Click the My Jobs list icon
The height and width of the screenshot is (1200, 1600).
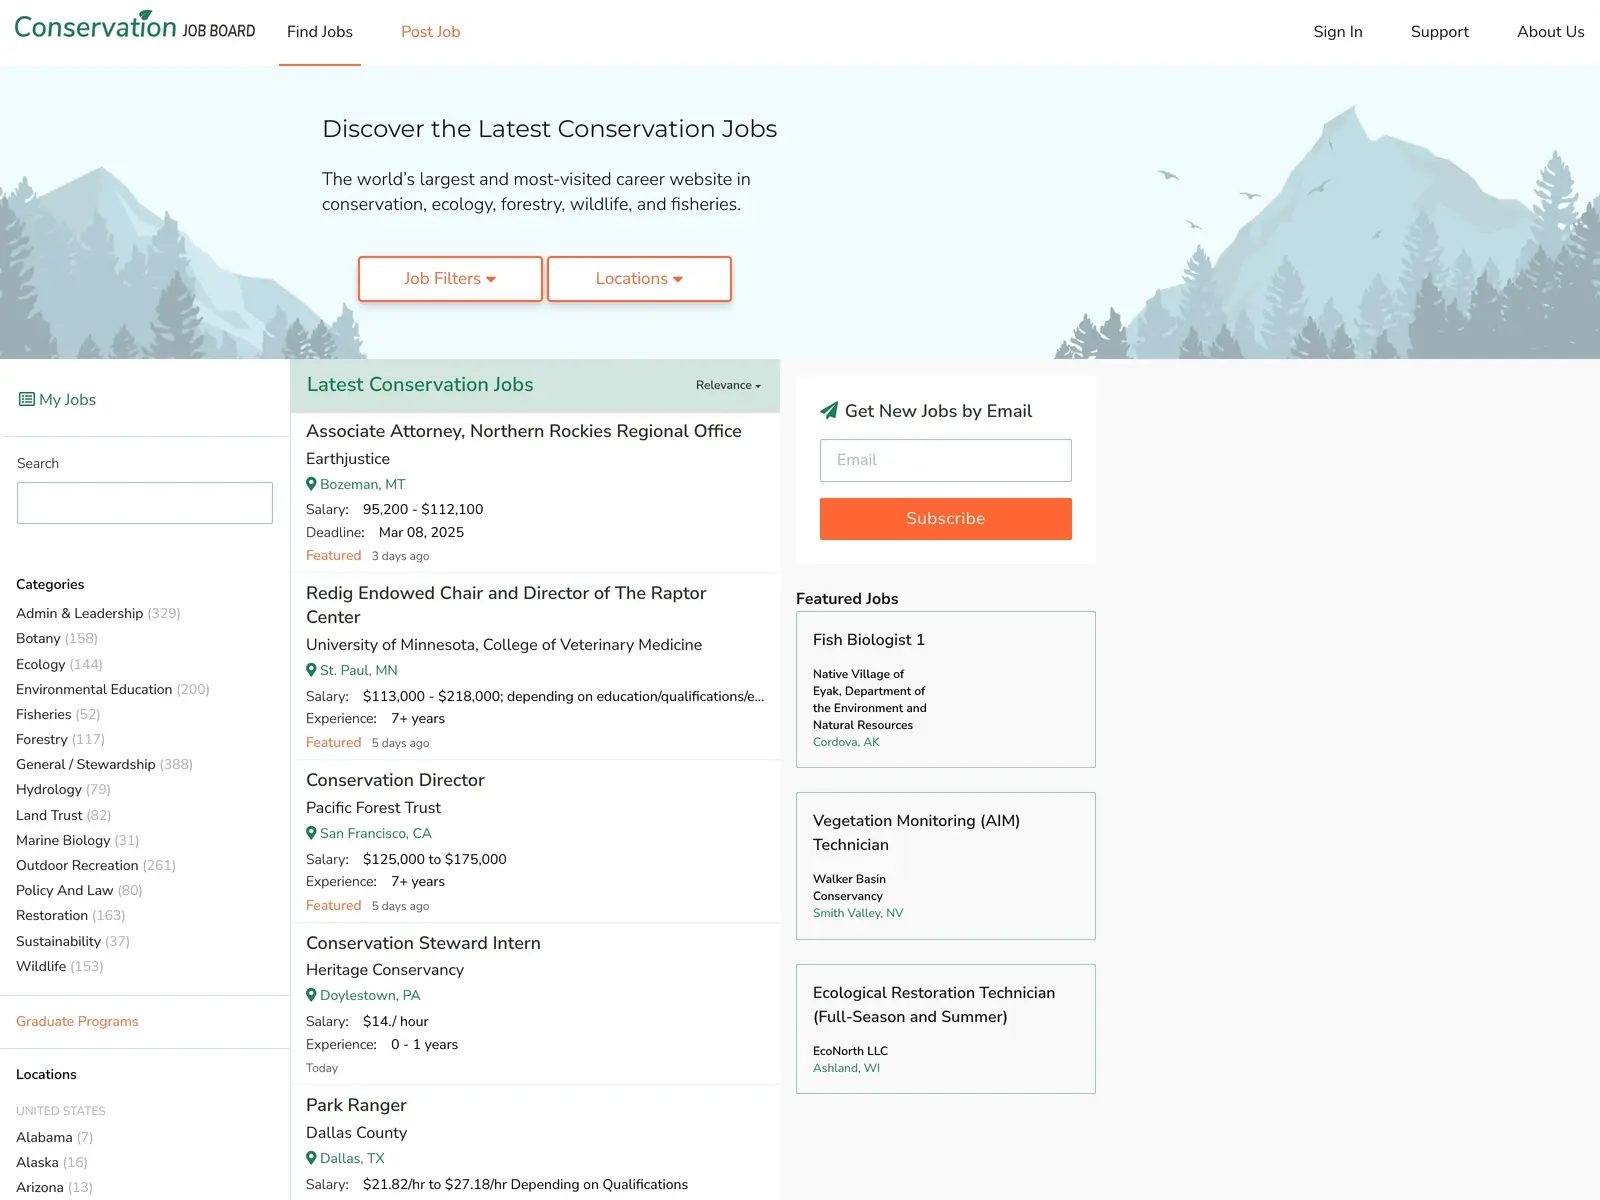[x=27, y=400]
